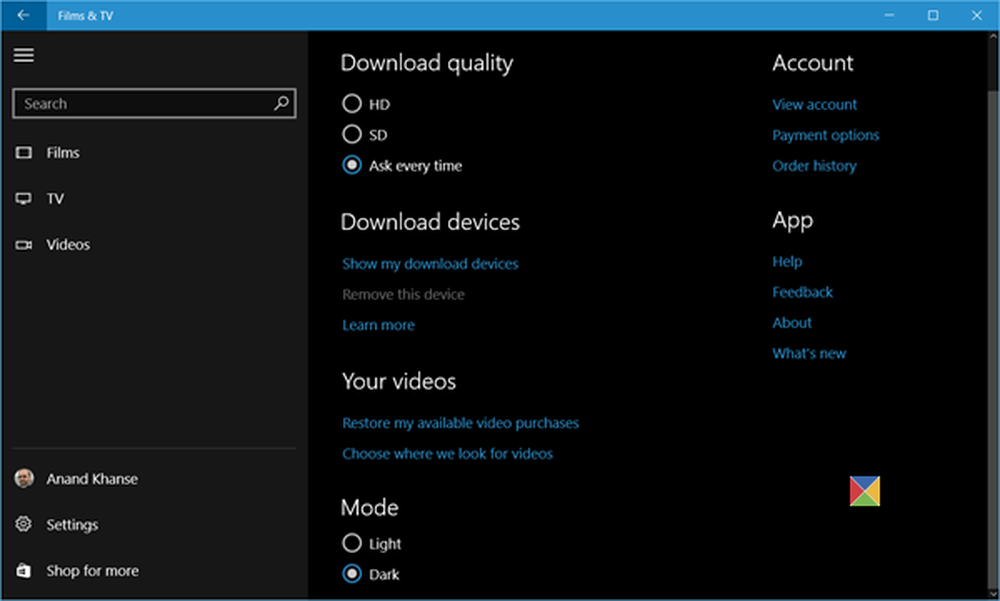Maximize the Films & TV window

tap(933, 15)
